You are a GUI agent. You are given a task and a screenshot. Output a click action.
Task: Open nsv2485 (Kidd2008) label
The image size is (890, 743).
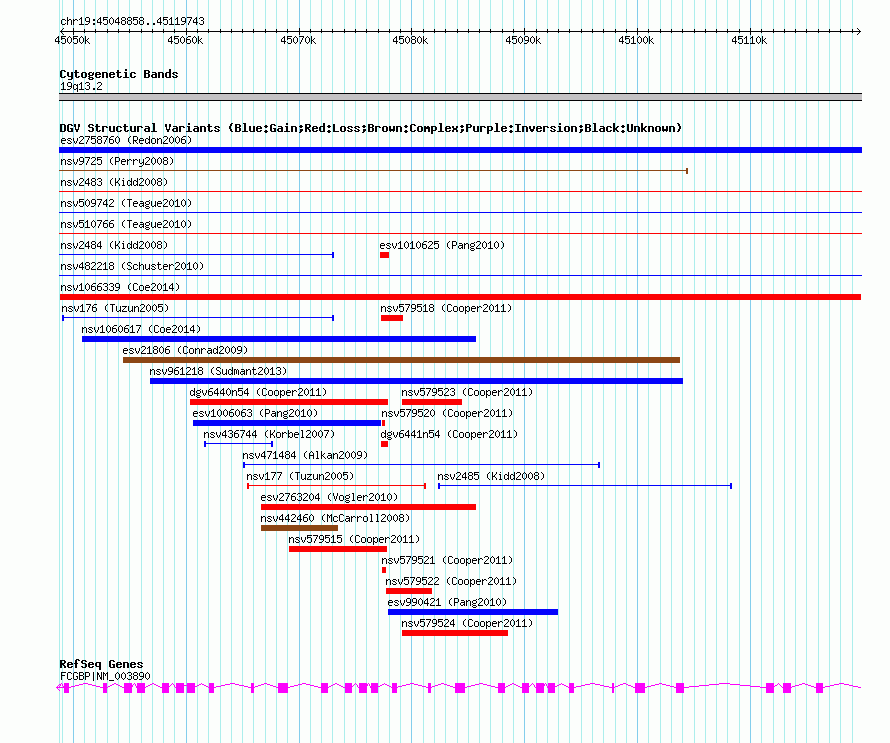(x=491, y=476)
